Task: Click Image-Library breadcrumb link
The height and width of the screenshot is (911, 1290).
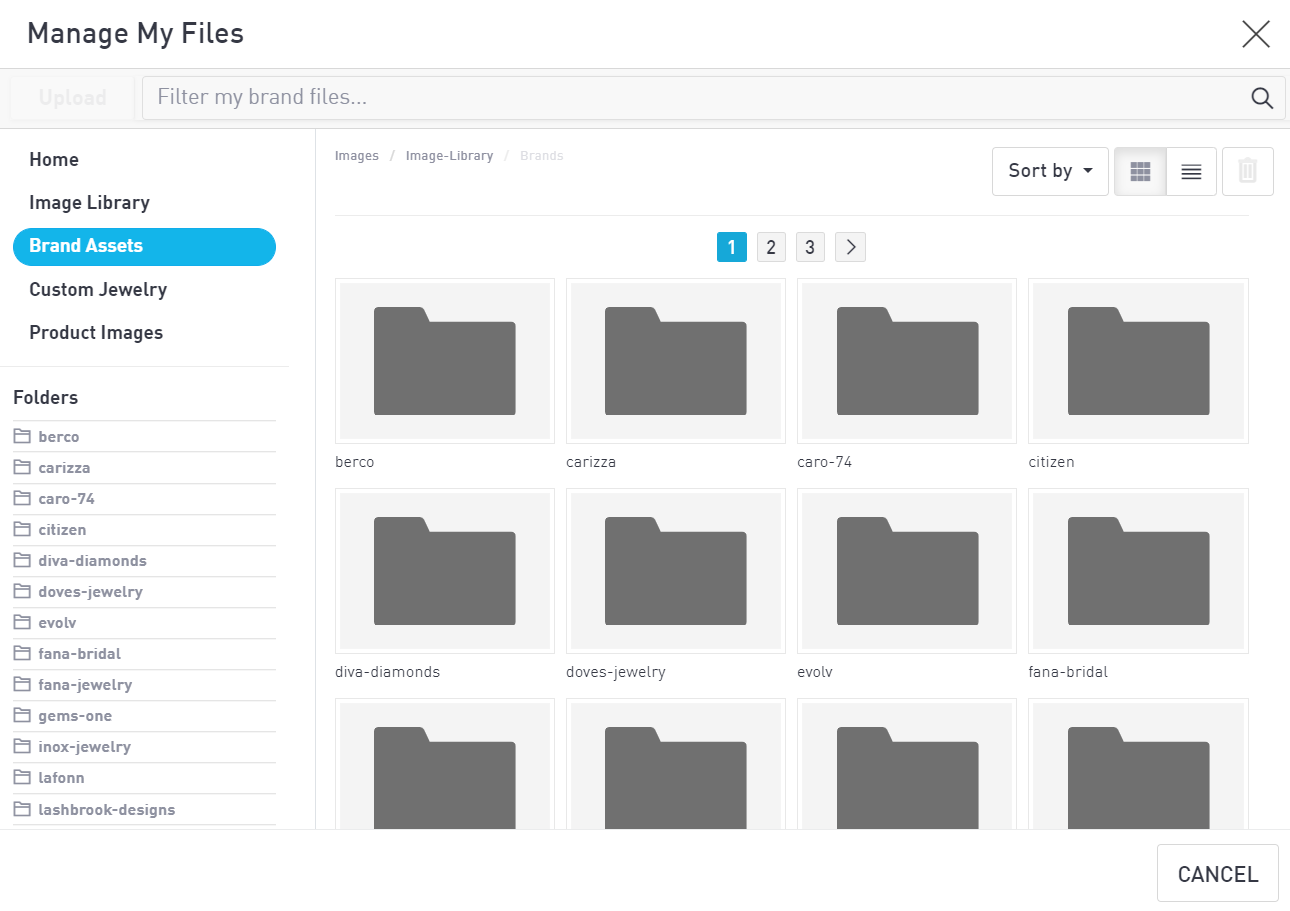Action: click(449, 156)
